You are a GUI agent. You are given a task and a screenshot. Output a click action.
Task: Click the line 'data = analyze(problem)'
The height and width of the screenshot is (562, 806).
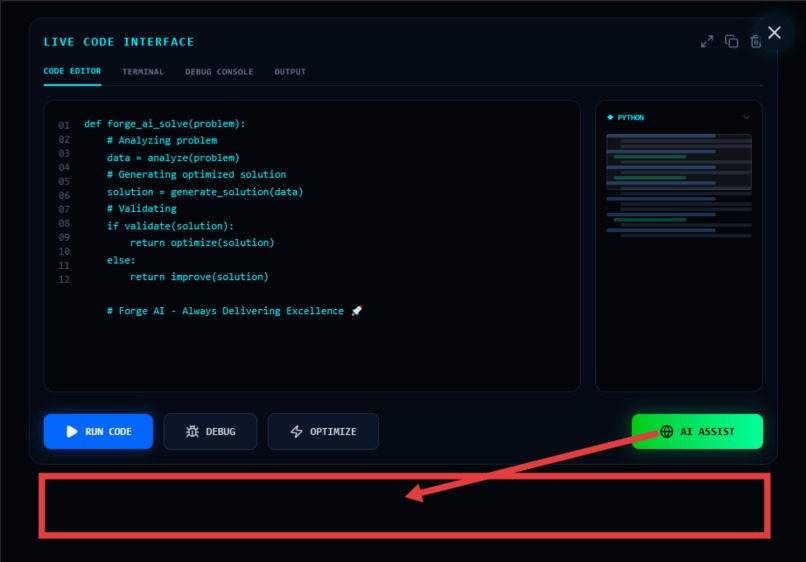pyautogui.click(x=173, y=158)
